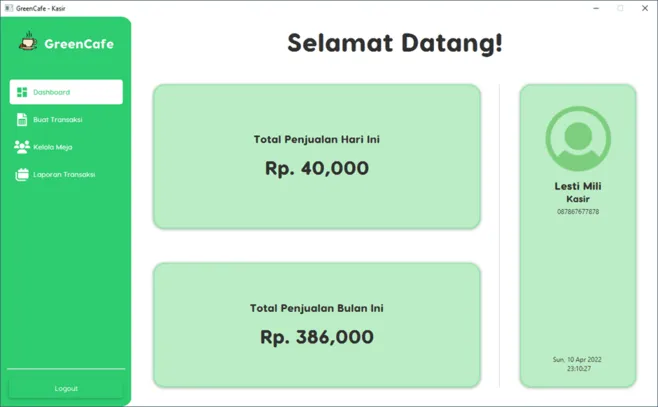The image size is (658, 407).
Task: Click the Lesti Mili user name
Action: [x=578, y=186]
